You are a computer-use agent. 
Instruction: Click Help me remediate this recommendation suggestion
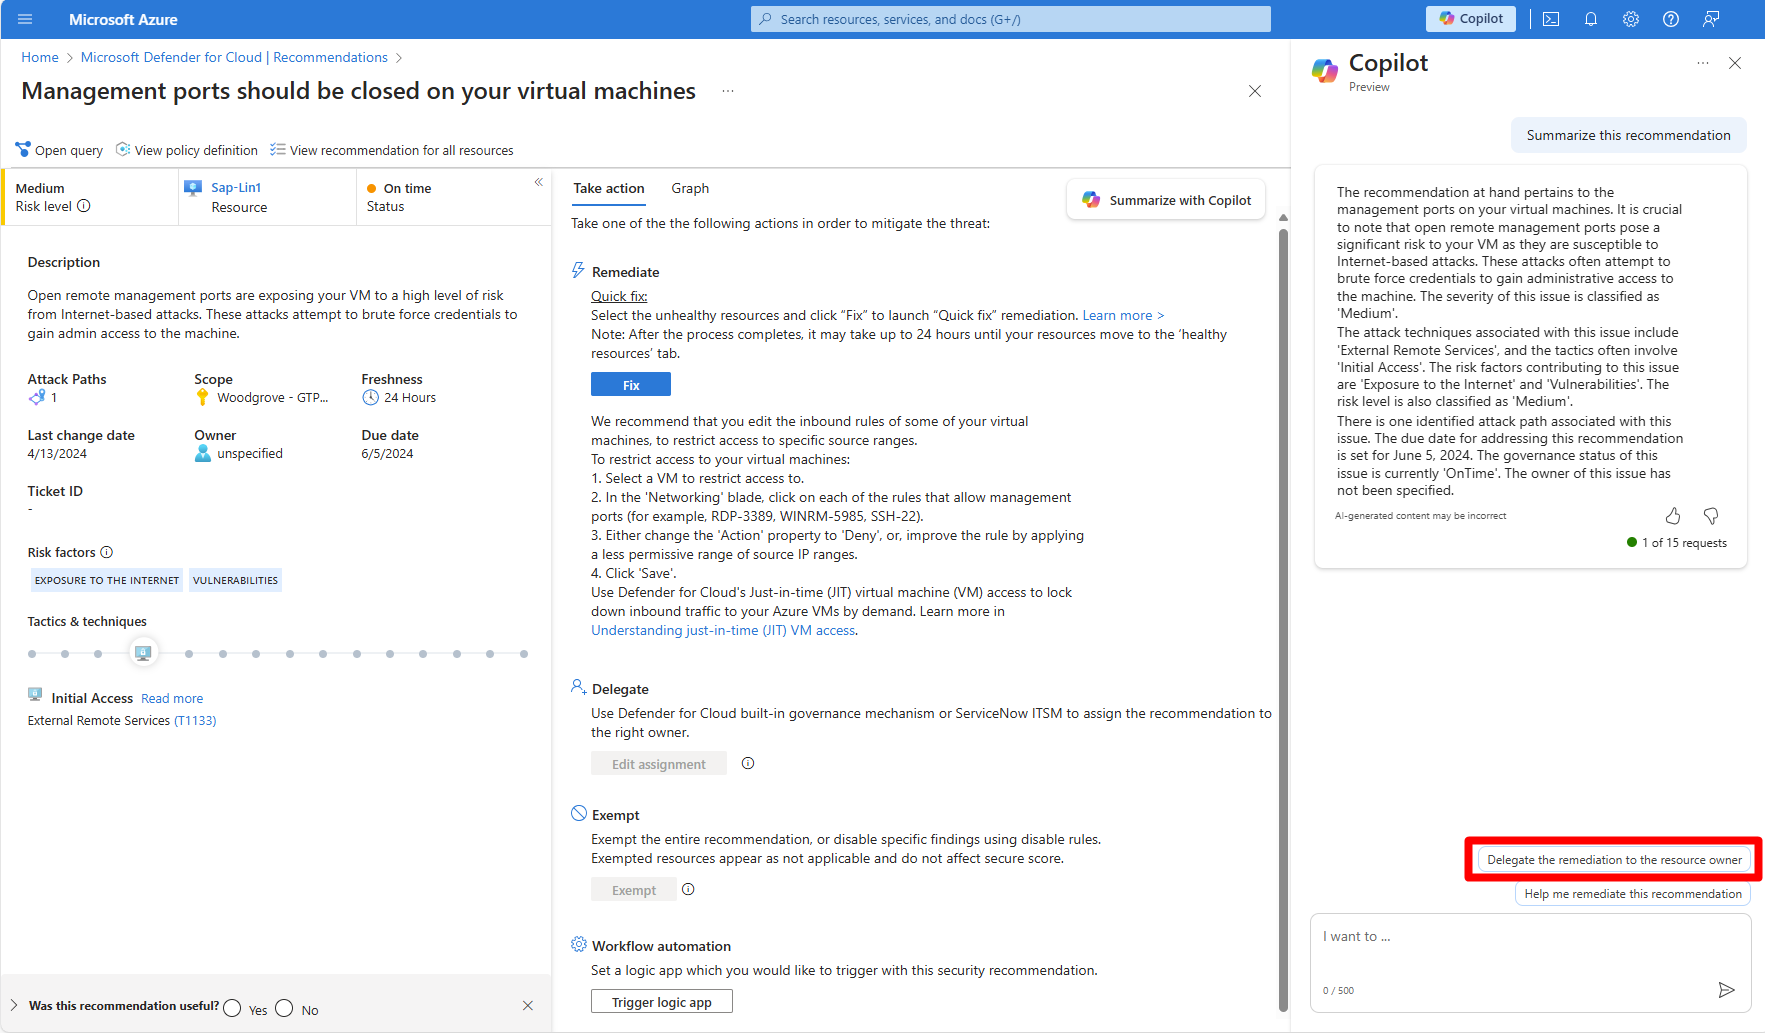pos(1633,894)
